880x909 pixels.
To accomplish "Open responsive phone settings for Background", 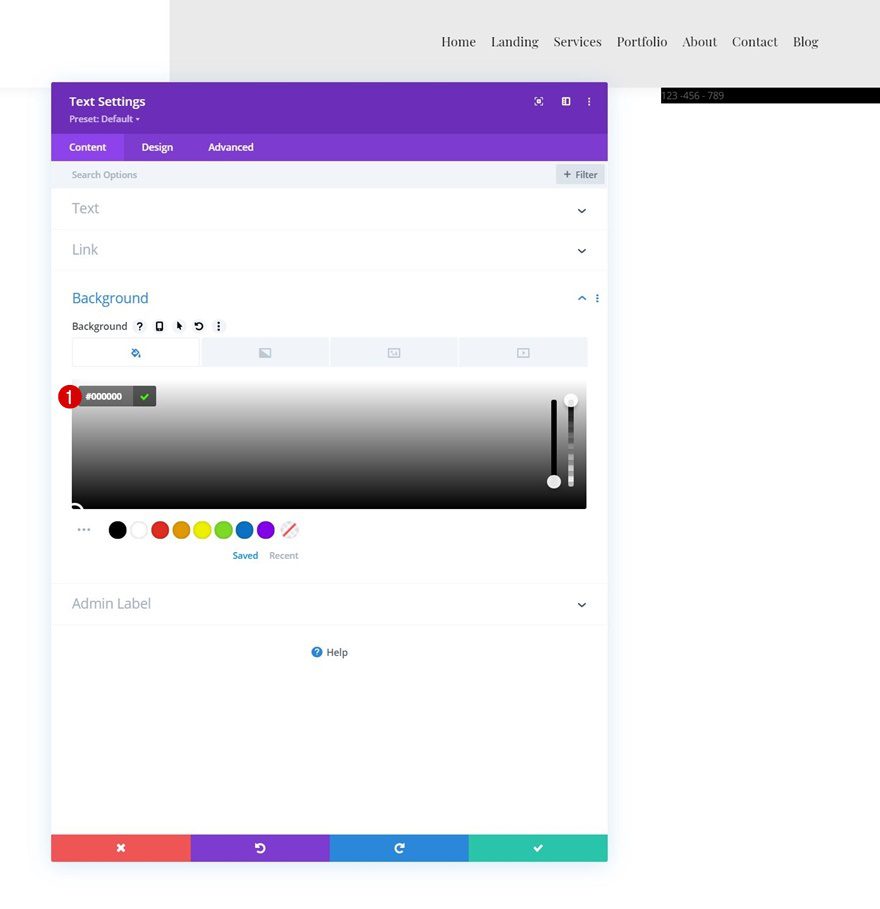I will point(159,326).
